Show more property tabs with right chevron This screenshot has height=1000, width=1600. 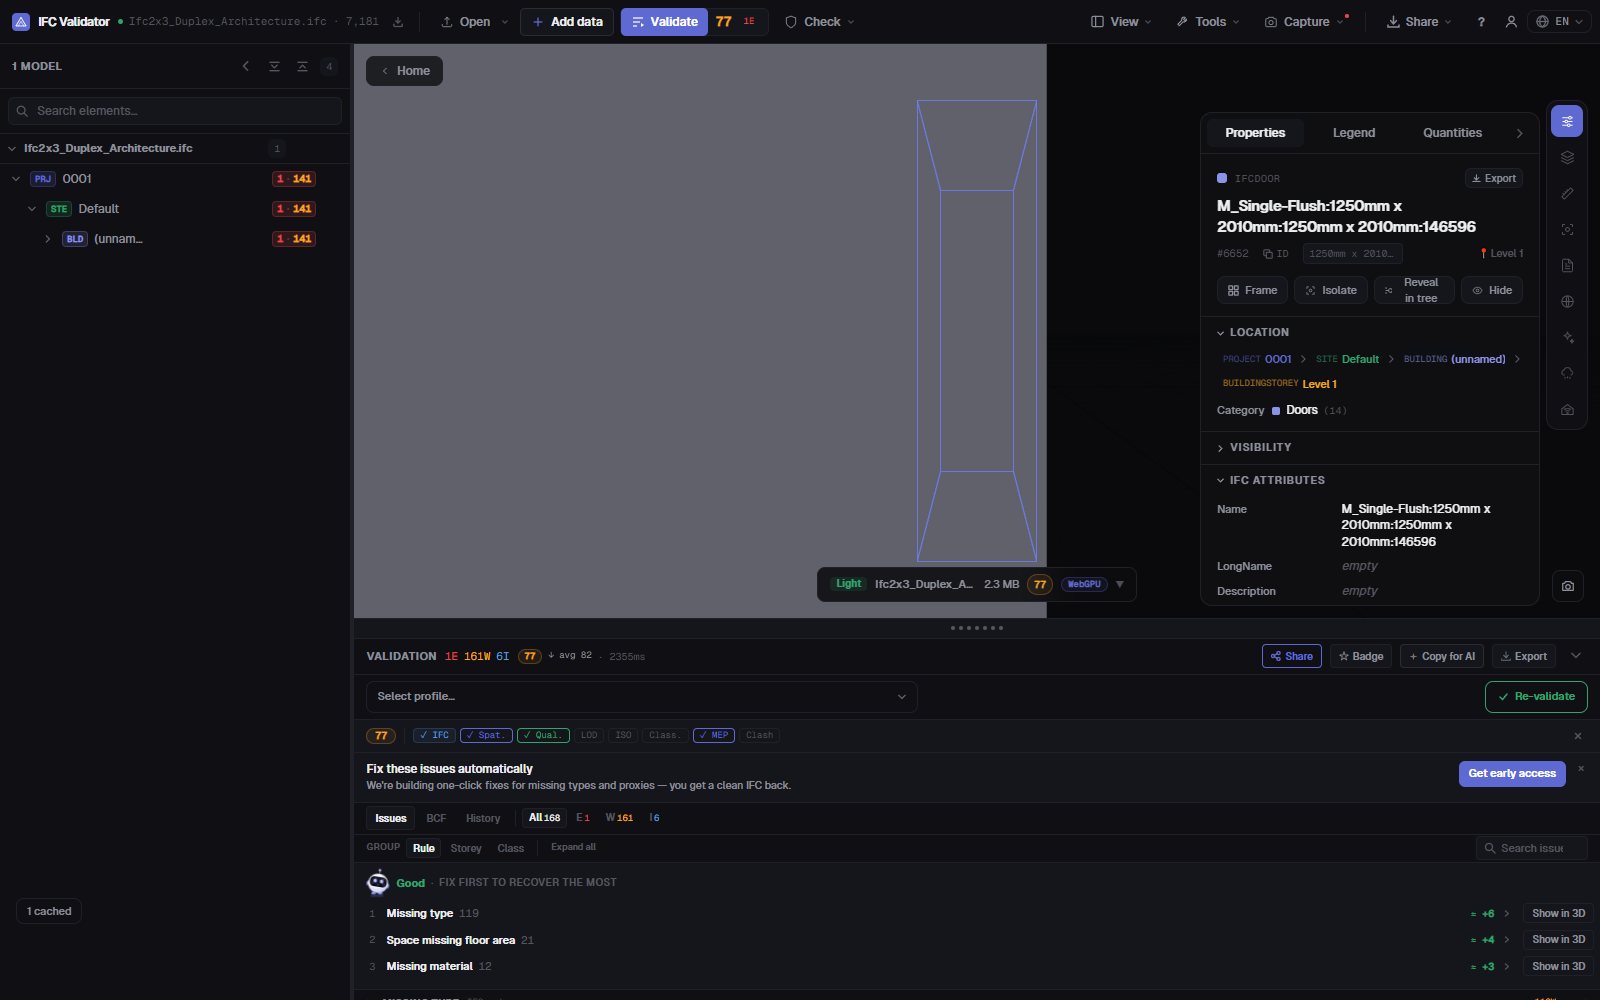1520,133
